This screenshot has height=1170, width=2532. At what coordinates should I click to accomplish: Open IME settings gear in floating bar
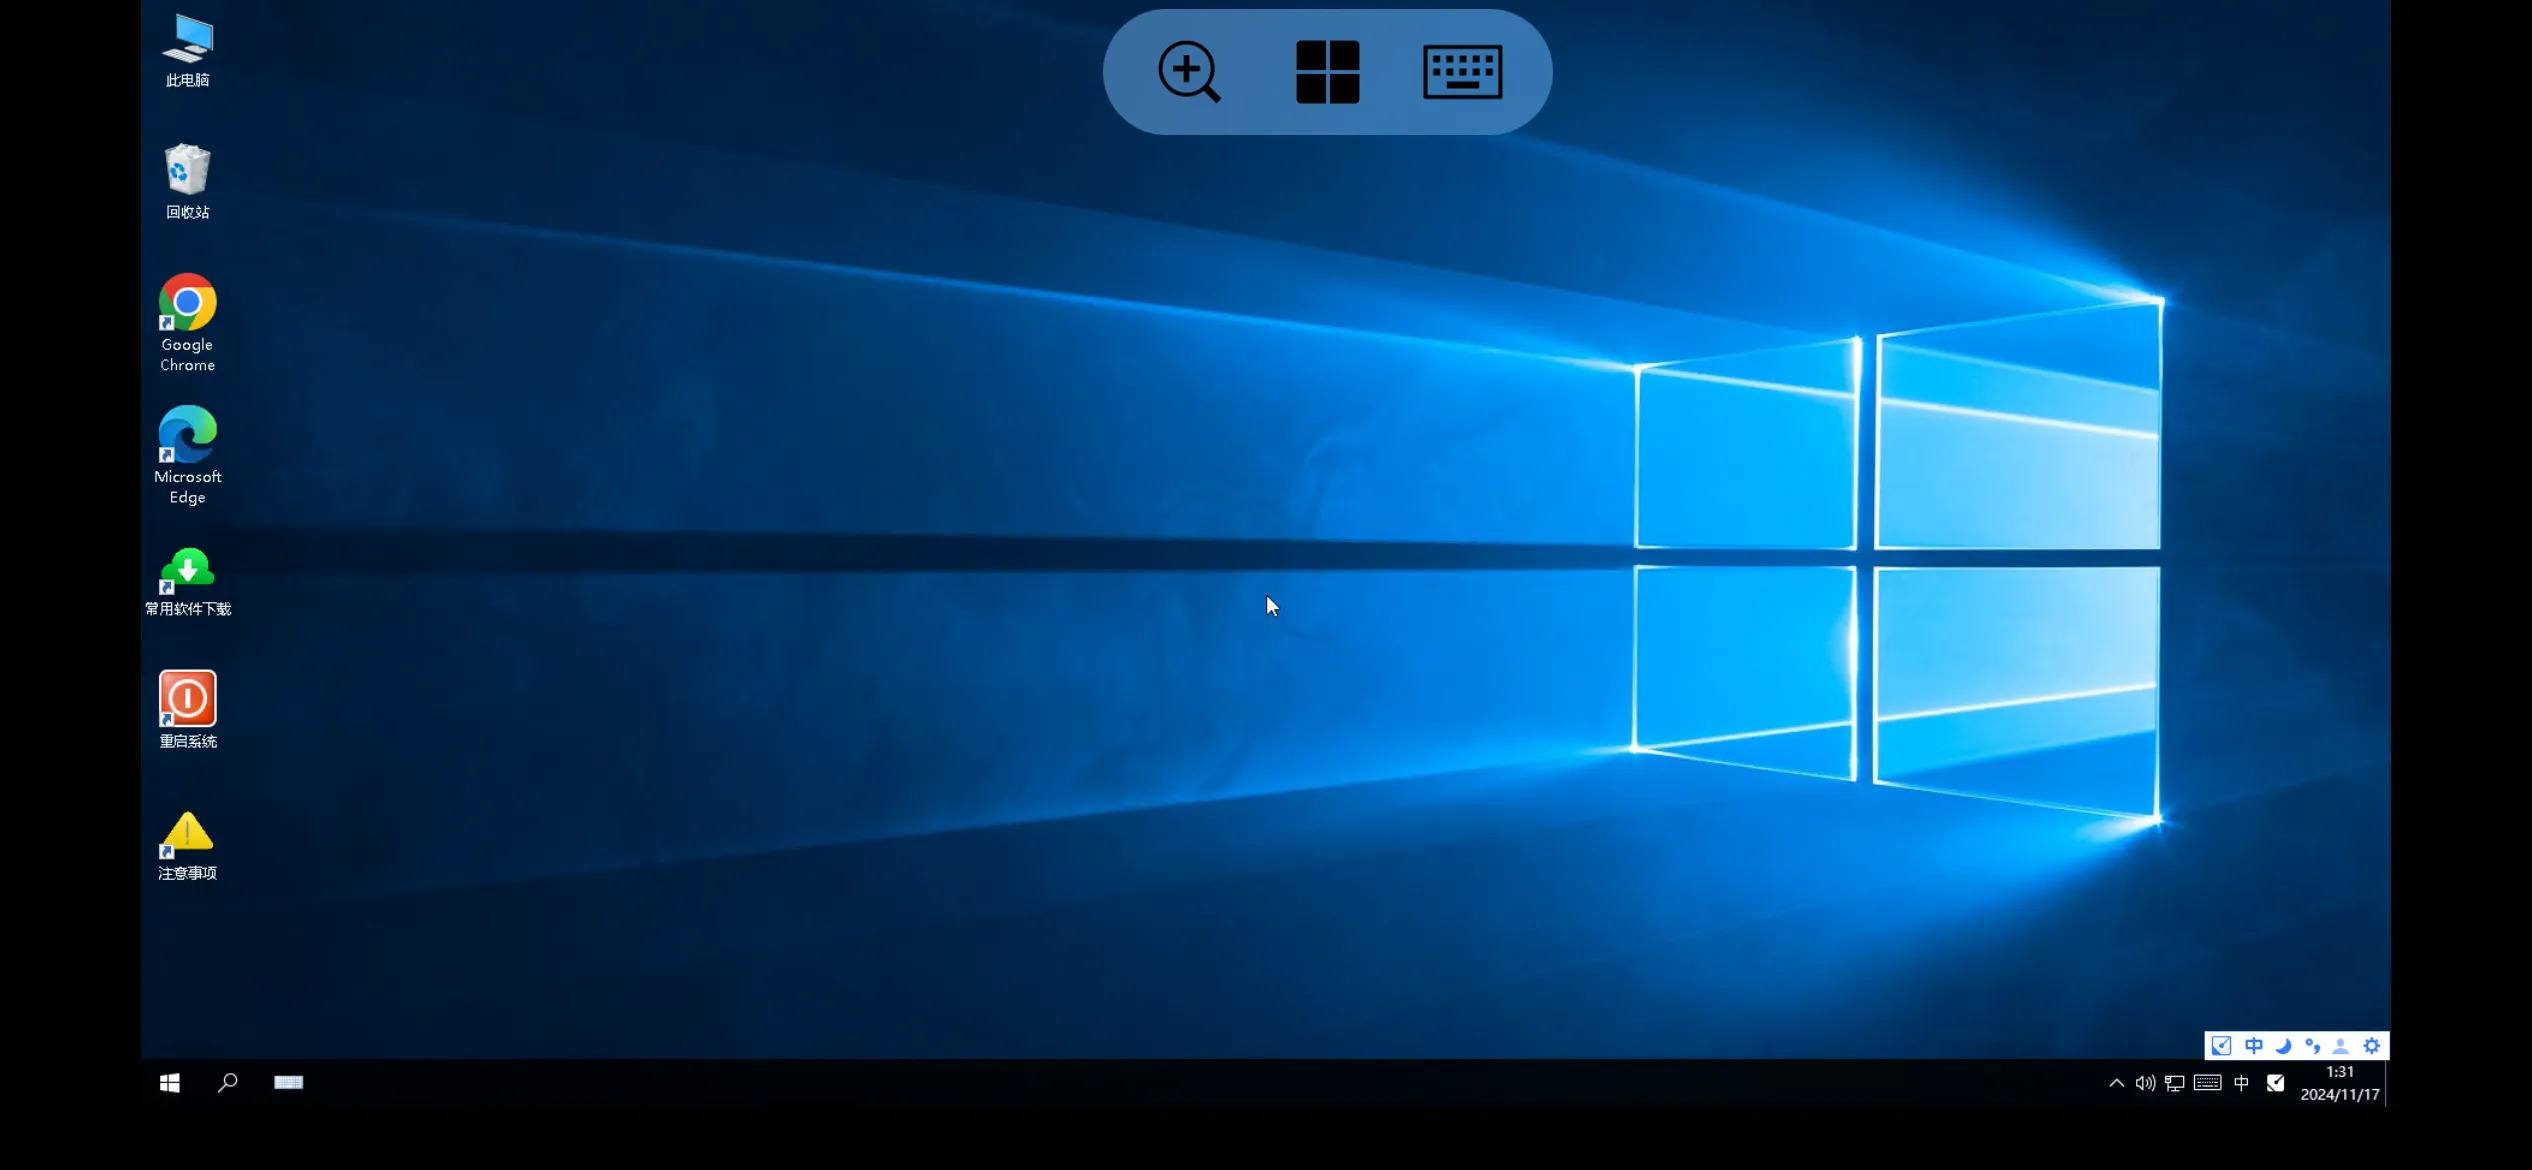(x=2372, y=1046)
